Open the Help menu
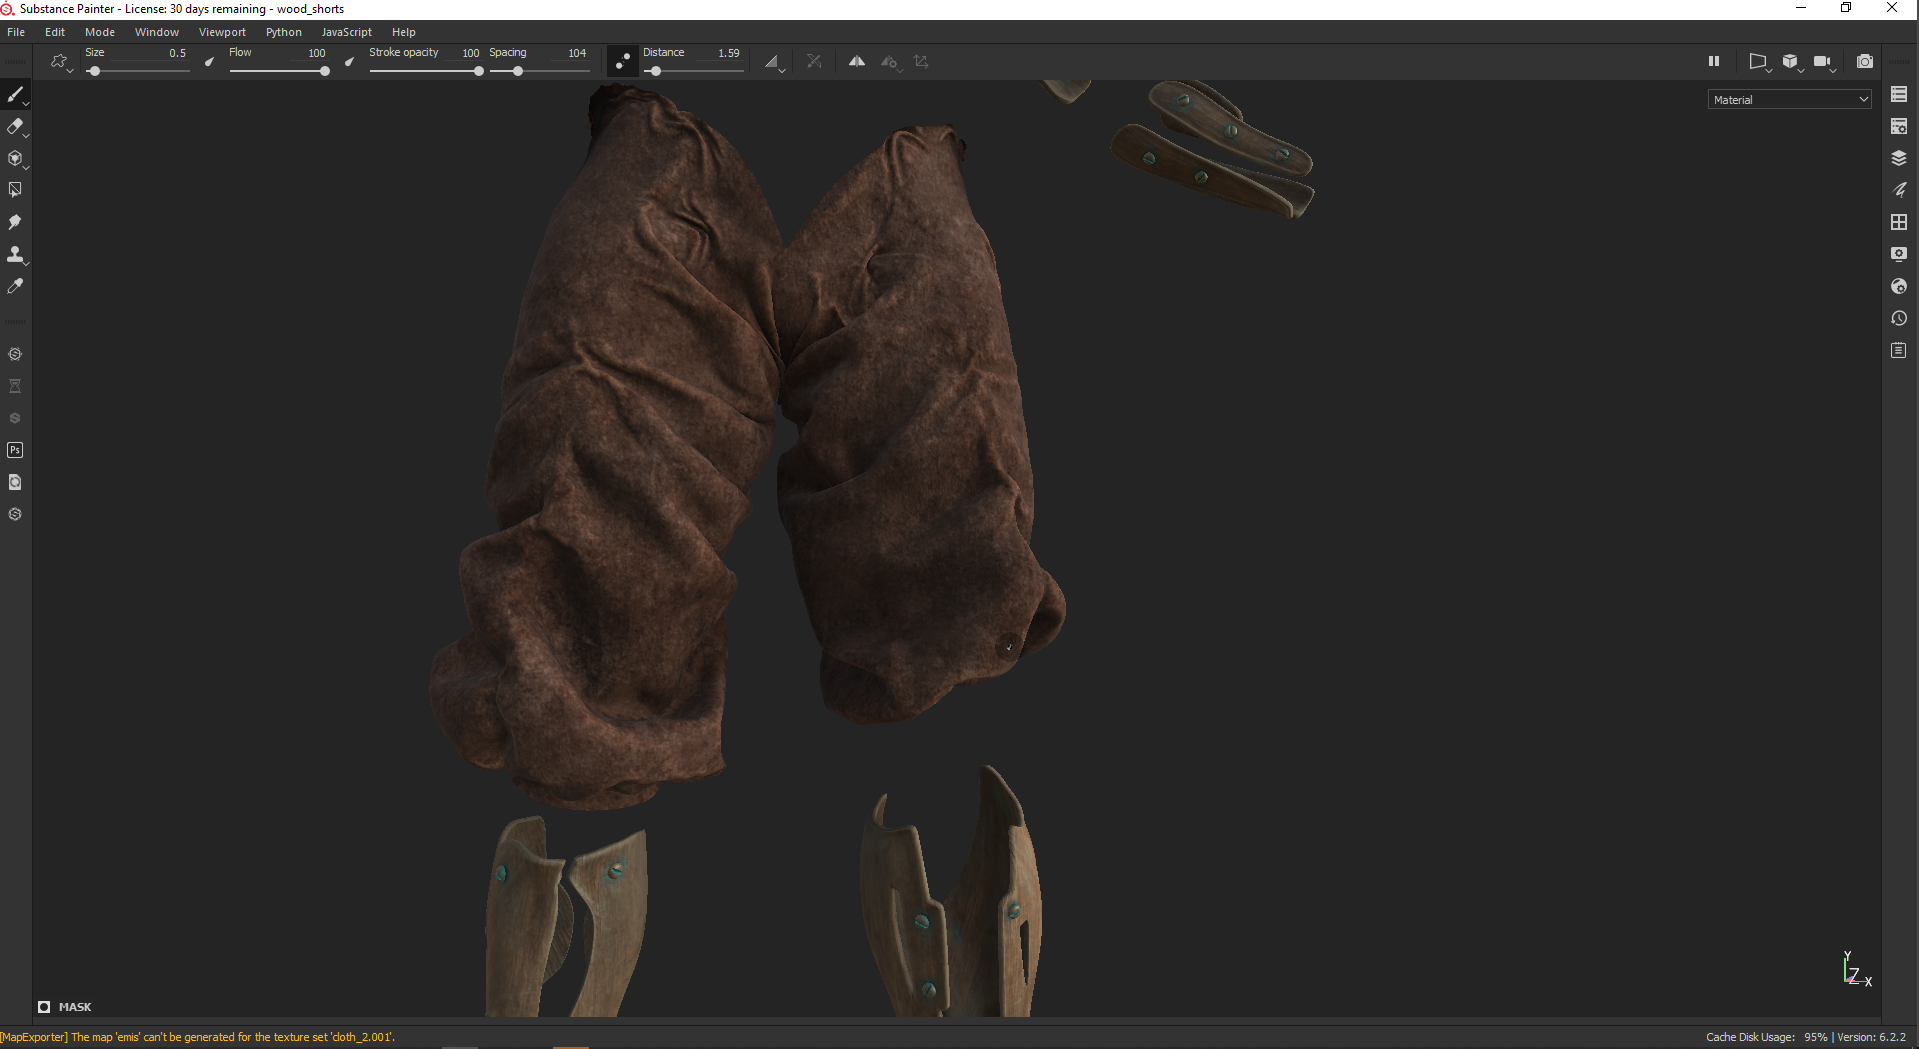The image size is (1919, 1049). tap(404, 32)
